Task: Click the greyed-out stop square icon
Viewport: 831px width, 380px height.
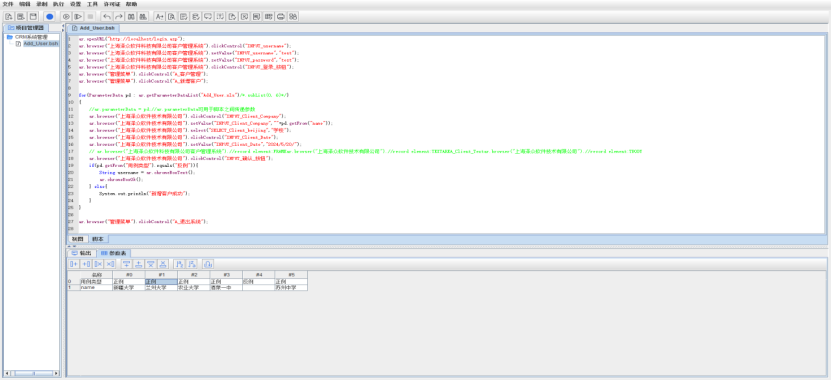Action: coord(90,16)
